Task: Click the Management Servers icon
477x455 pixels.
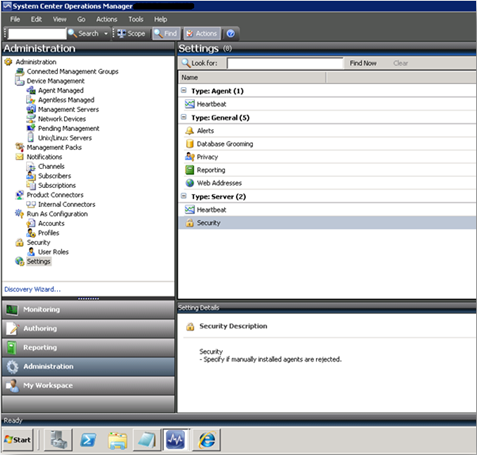Action: coord(31,109)
